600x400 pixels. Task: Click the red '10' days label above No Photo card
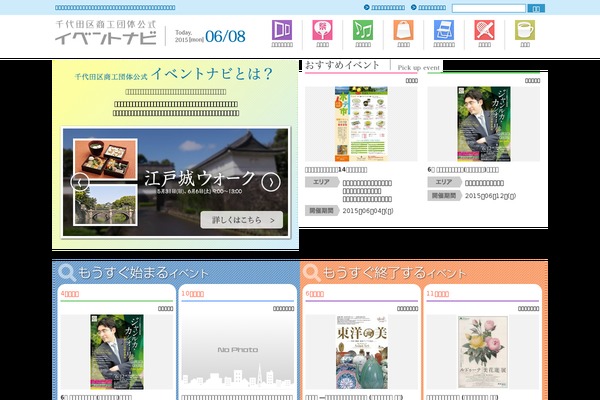tap(192, 294)
